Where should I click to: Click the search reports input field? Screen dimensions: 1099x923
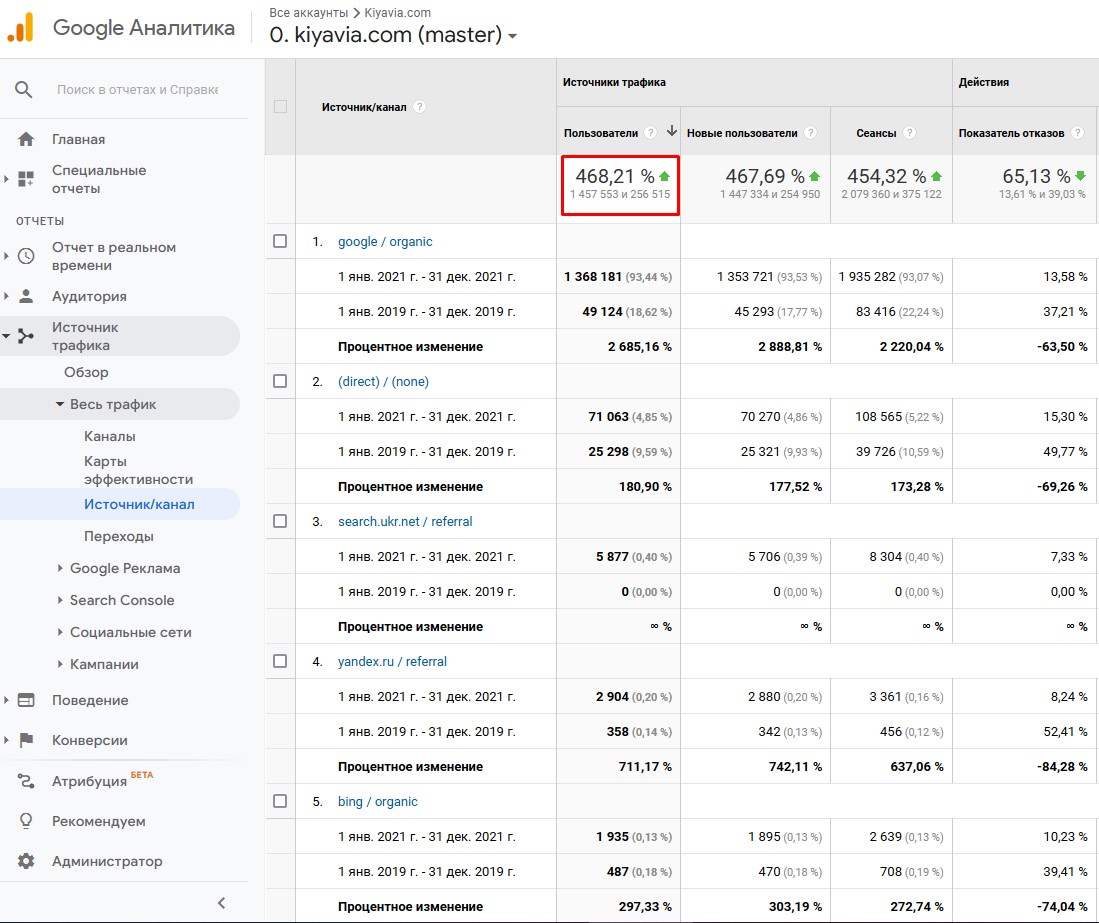[137, 90]
